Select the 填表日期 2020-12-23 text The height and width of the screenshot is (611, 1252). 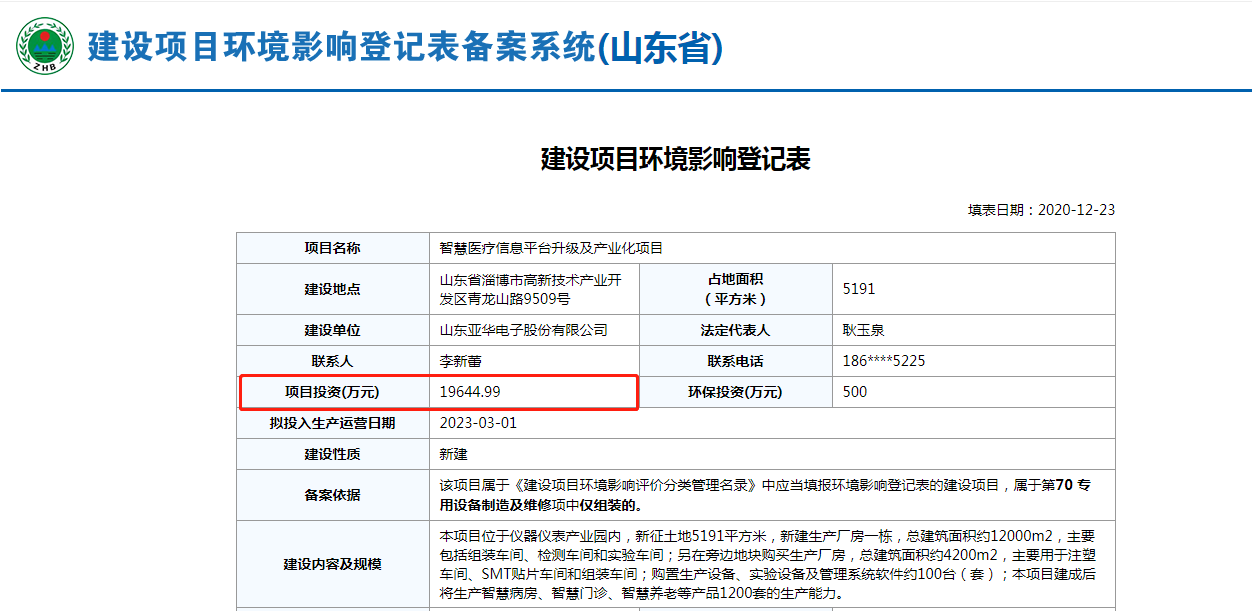1040,210
